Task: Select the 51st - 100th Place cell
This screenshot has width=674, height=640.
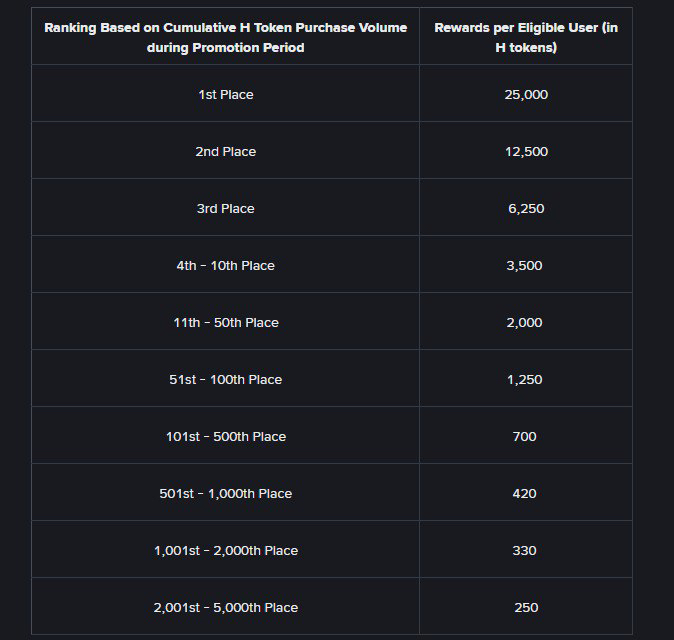Action: (x=226, y=380)
